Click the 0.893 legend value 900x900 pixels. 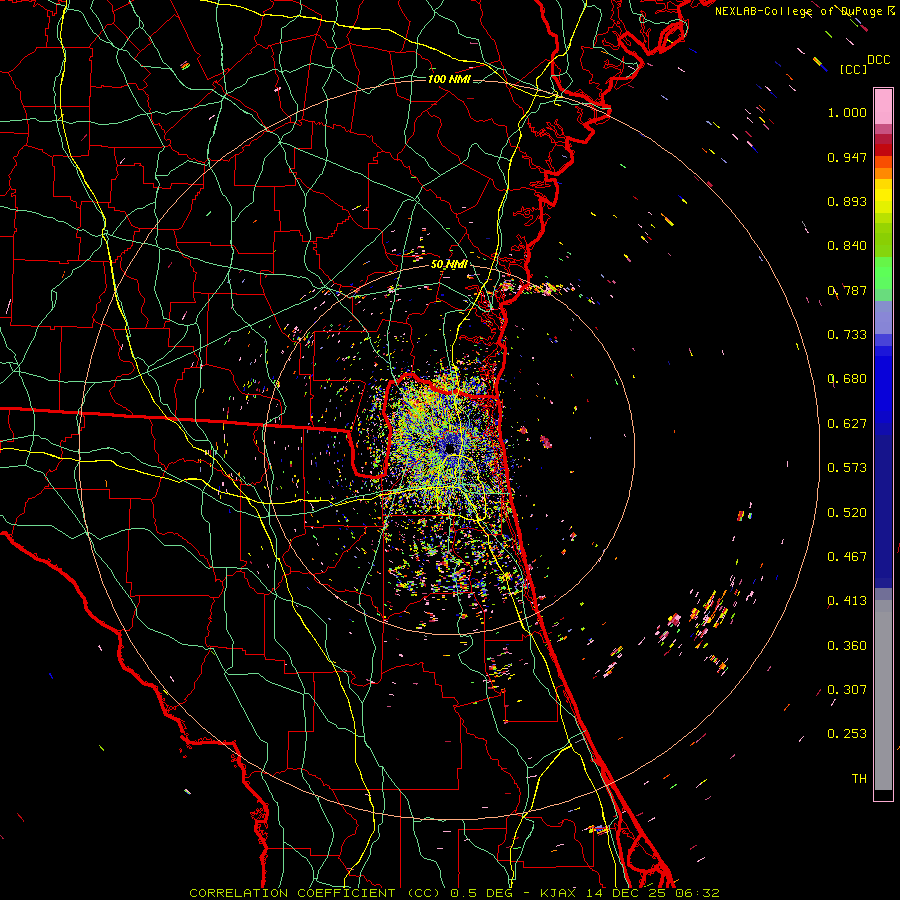(x=847, y=201)
